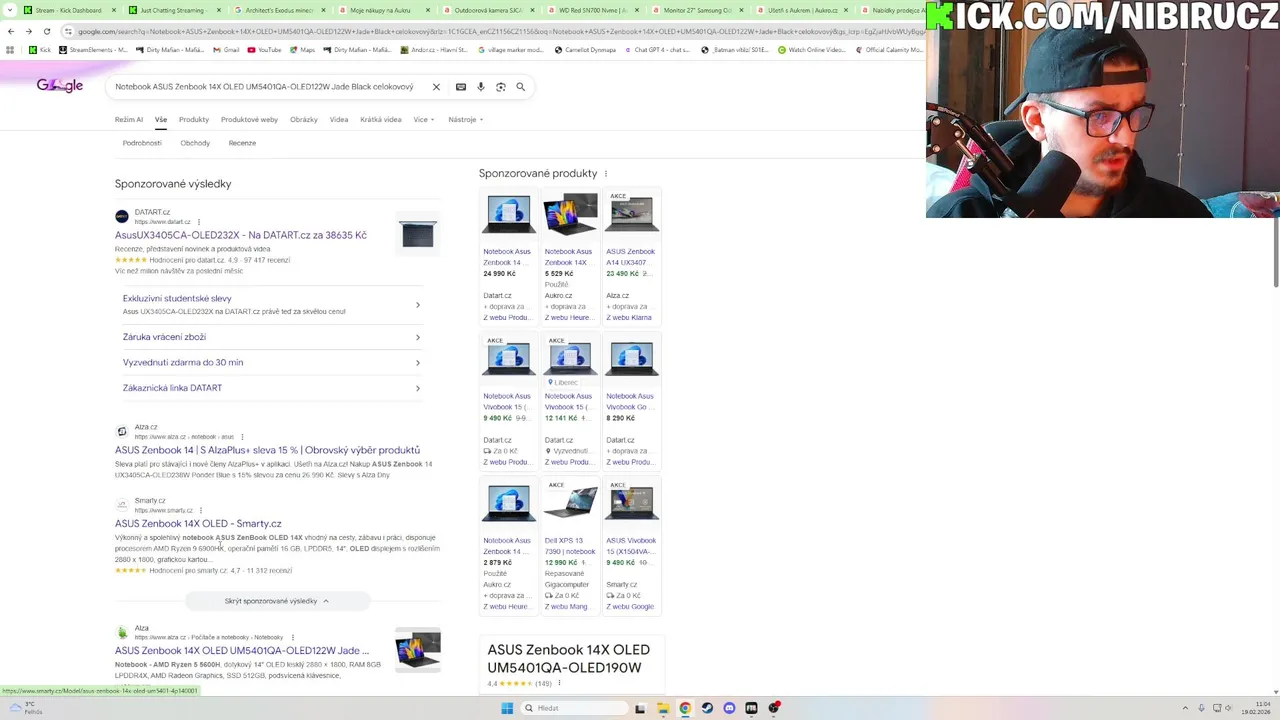Navigate forward in browser
The width and height of the screenshot is (1280, 720).
pos(28,31)
